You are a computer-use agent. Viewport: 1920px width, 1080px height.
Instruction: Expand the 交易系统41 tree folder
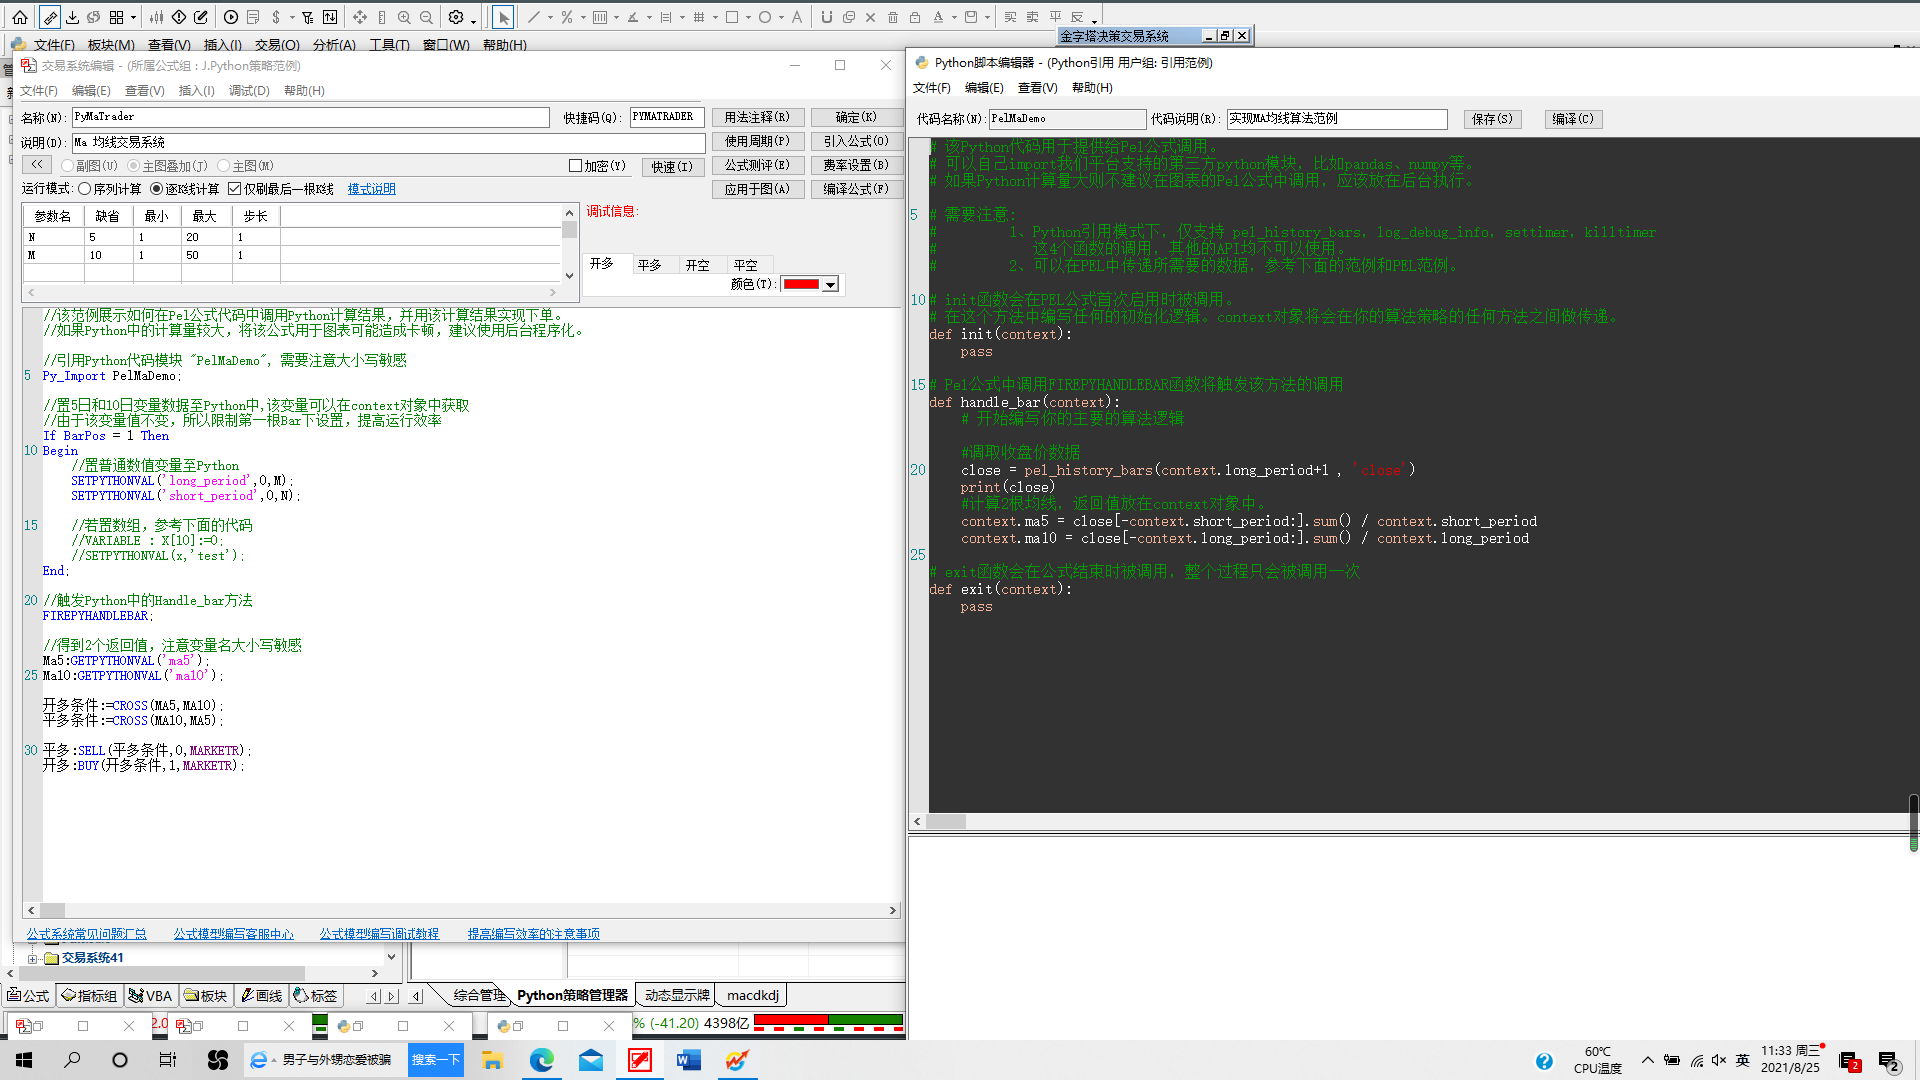click(32, 958)
